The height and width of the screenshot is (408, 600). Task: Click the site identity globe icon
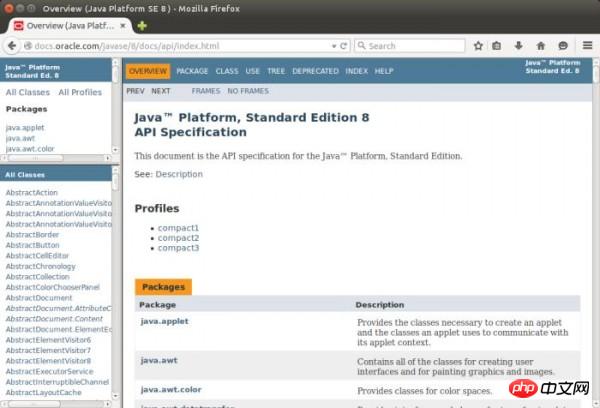[28, 46]
